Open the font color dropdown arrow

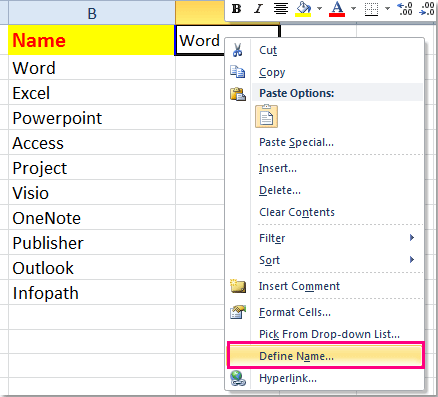[354, 8]
